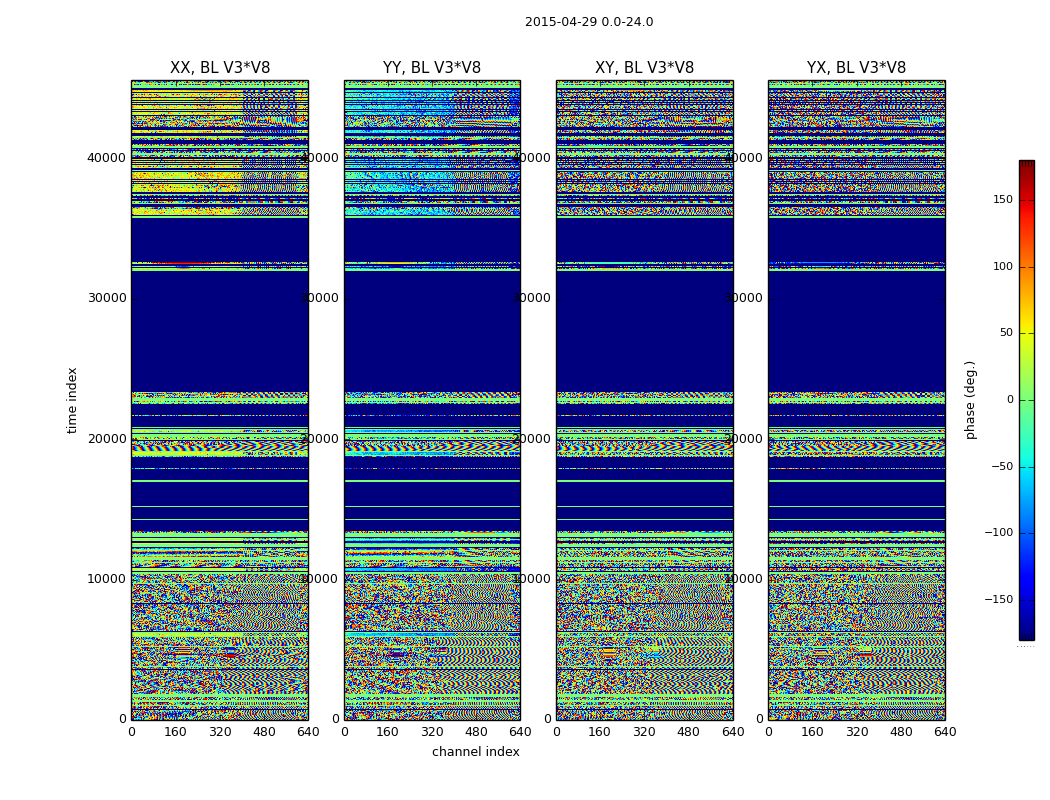Click the 150 tick label on the colorbar
The image size is (1050, 800).
[1002, 200]
